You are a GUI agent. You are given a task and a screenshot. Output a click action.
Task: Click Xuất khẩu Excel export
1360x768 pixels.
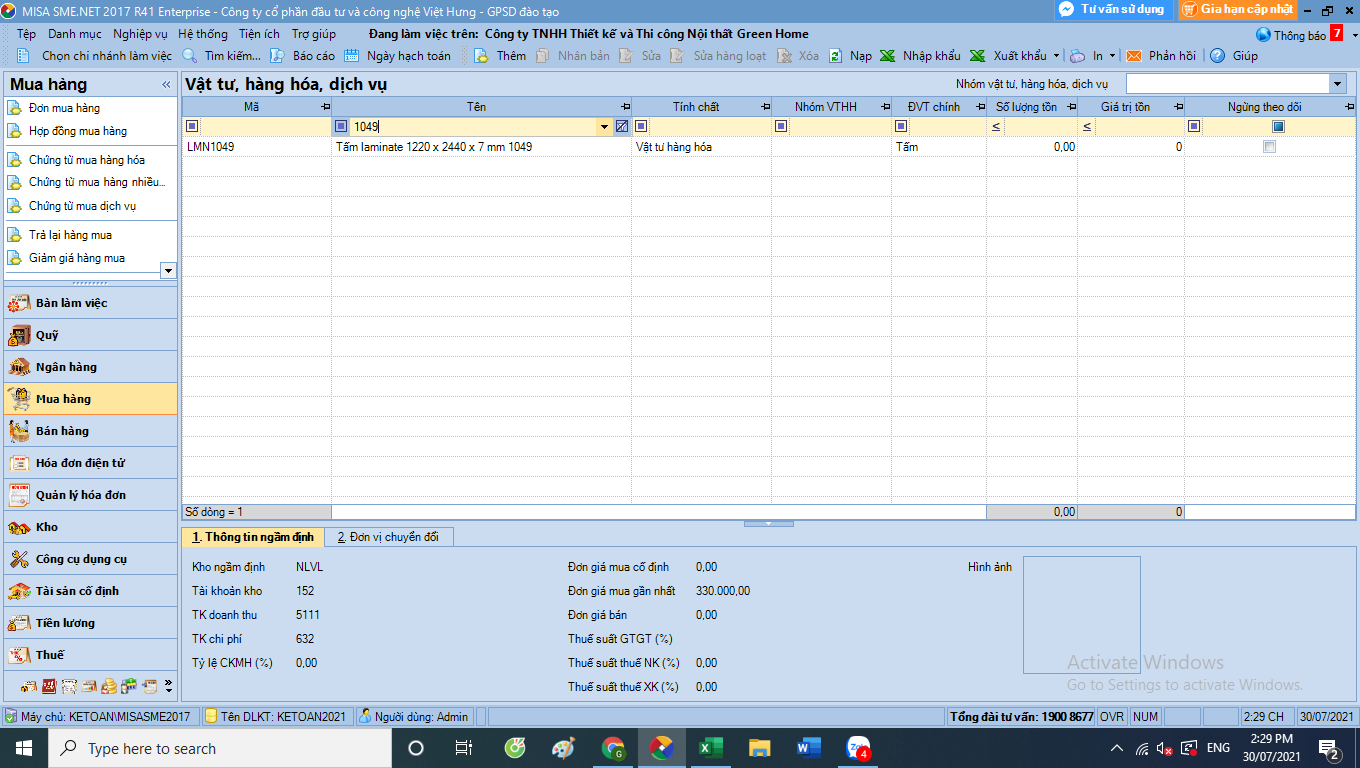click(x=1008, y=56)
